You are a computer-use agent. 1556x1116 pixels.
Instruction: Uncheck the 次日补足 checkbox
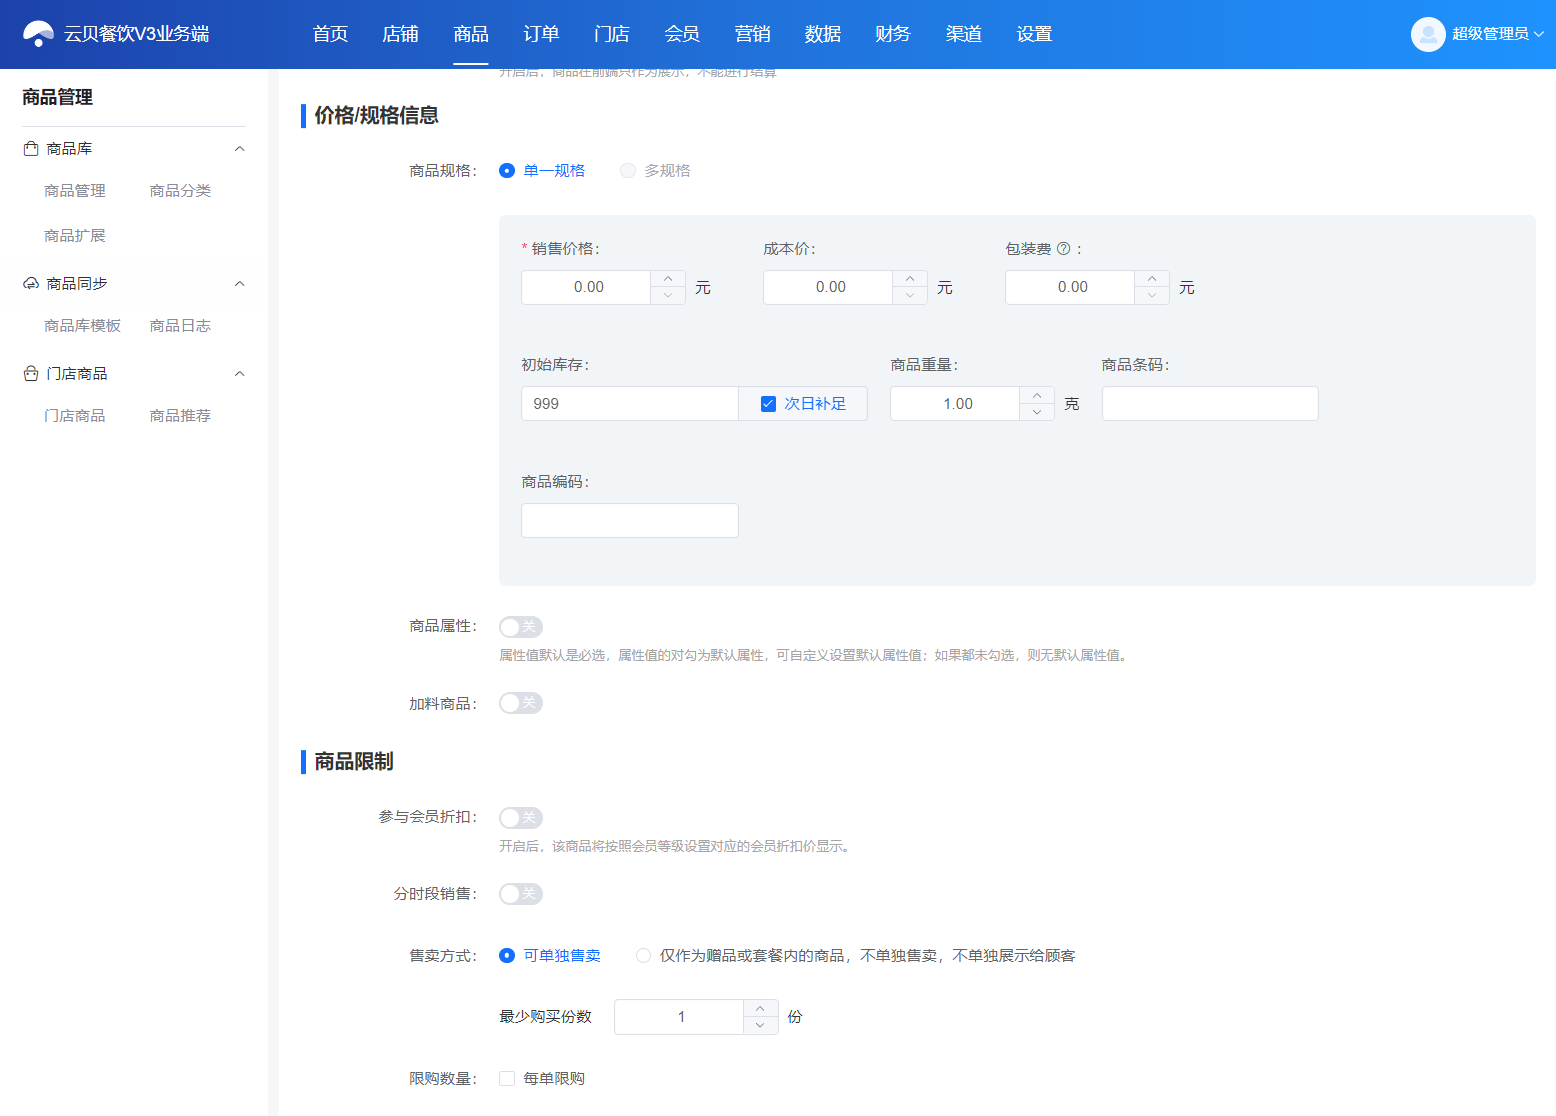tap(768, 404)
